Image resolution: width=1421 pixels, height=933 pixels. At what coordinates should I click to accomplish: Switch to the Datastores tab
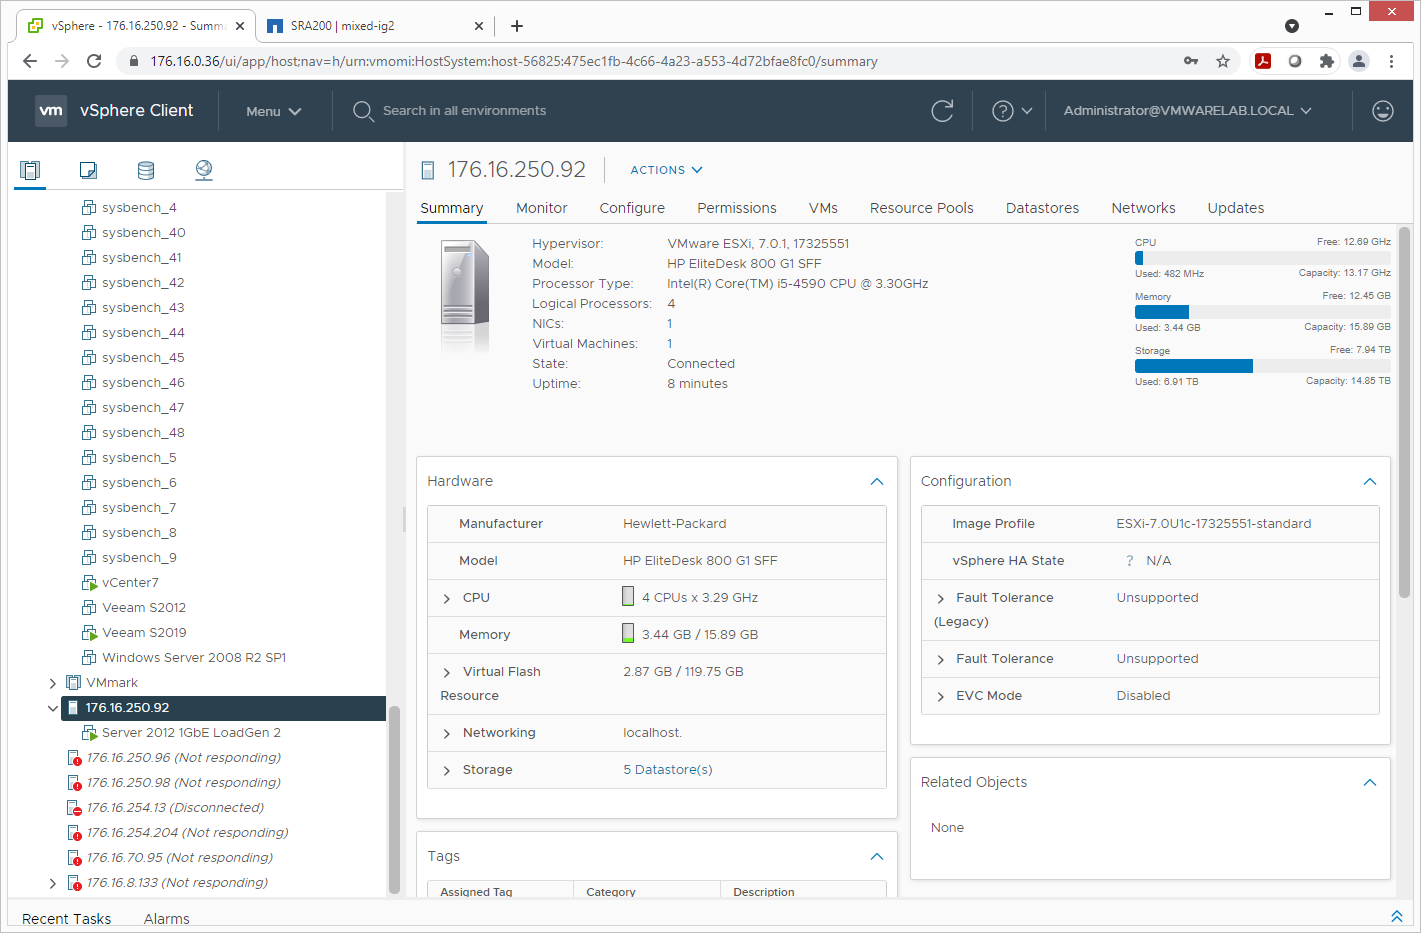[1042, 208]
